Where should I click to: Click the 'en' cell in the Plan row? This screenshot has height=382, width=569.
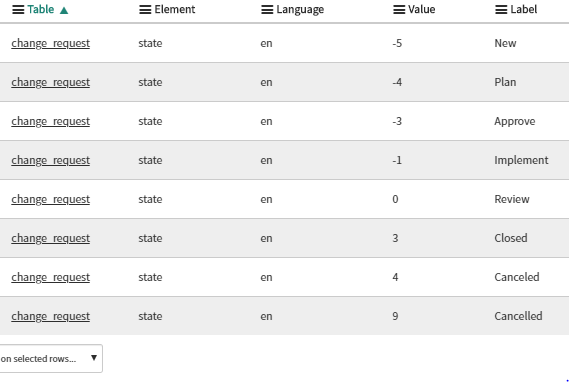tap(266, 82)
